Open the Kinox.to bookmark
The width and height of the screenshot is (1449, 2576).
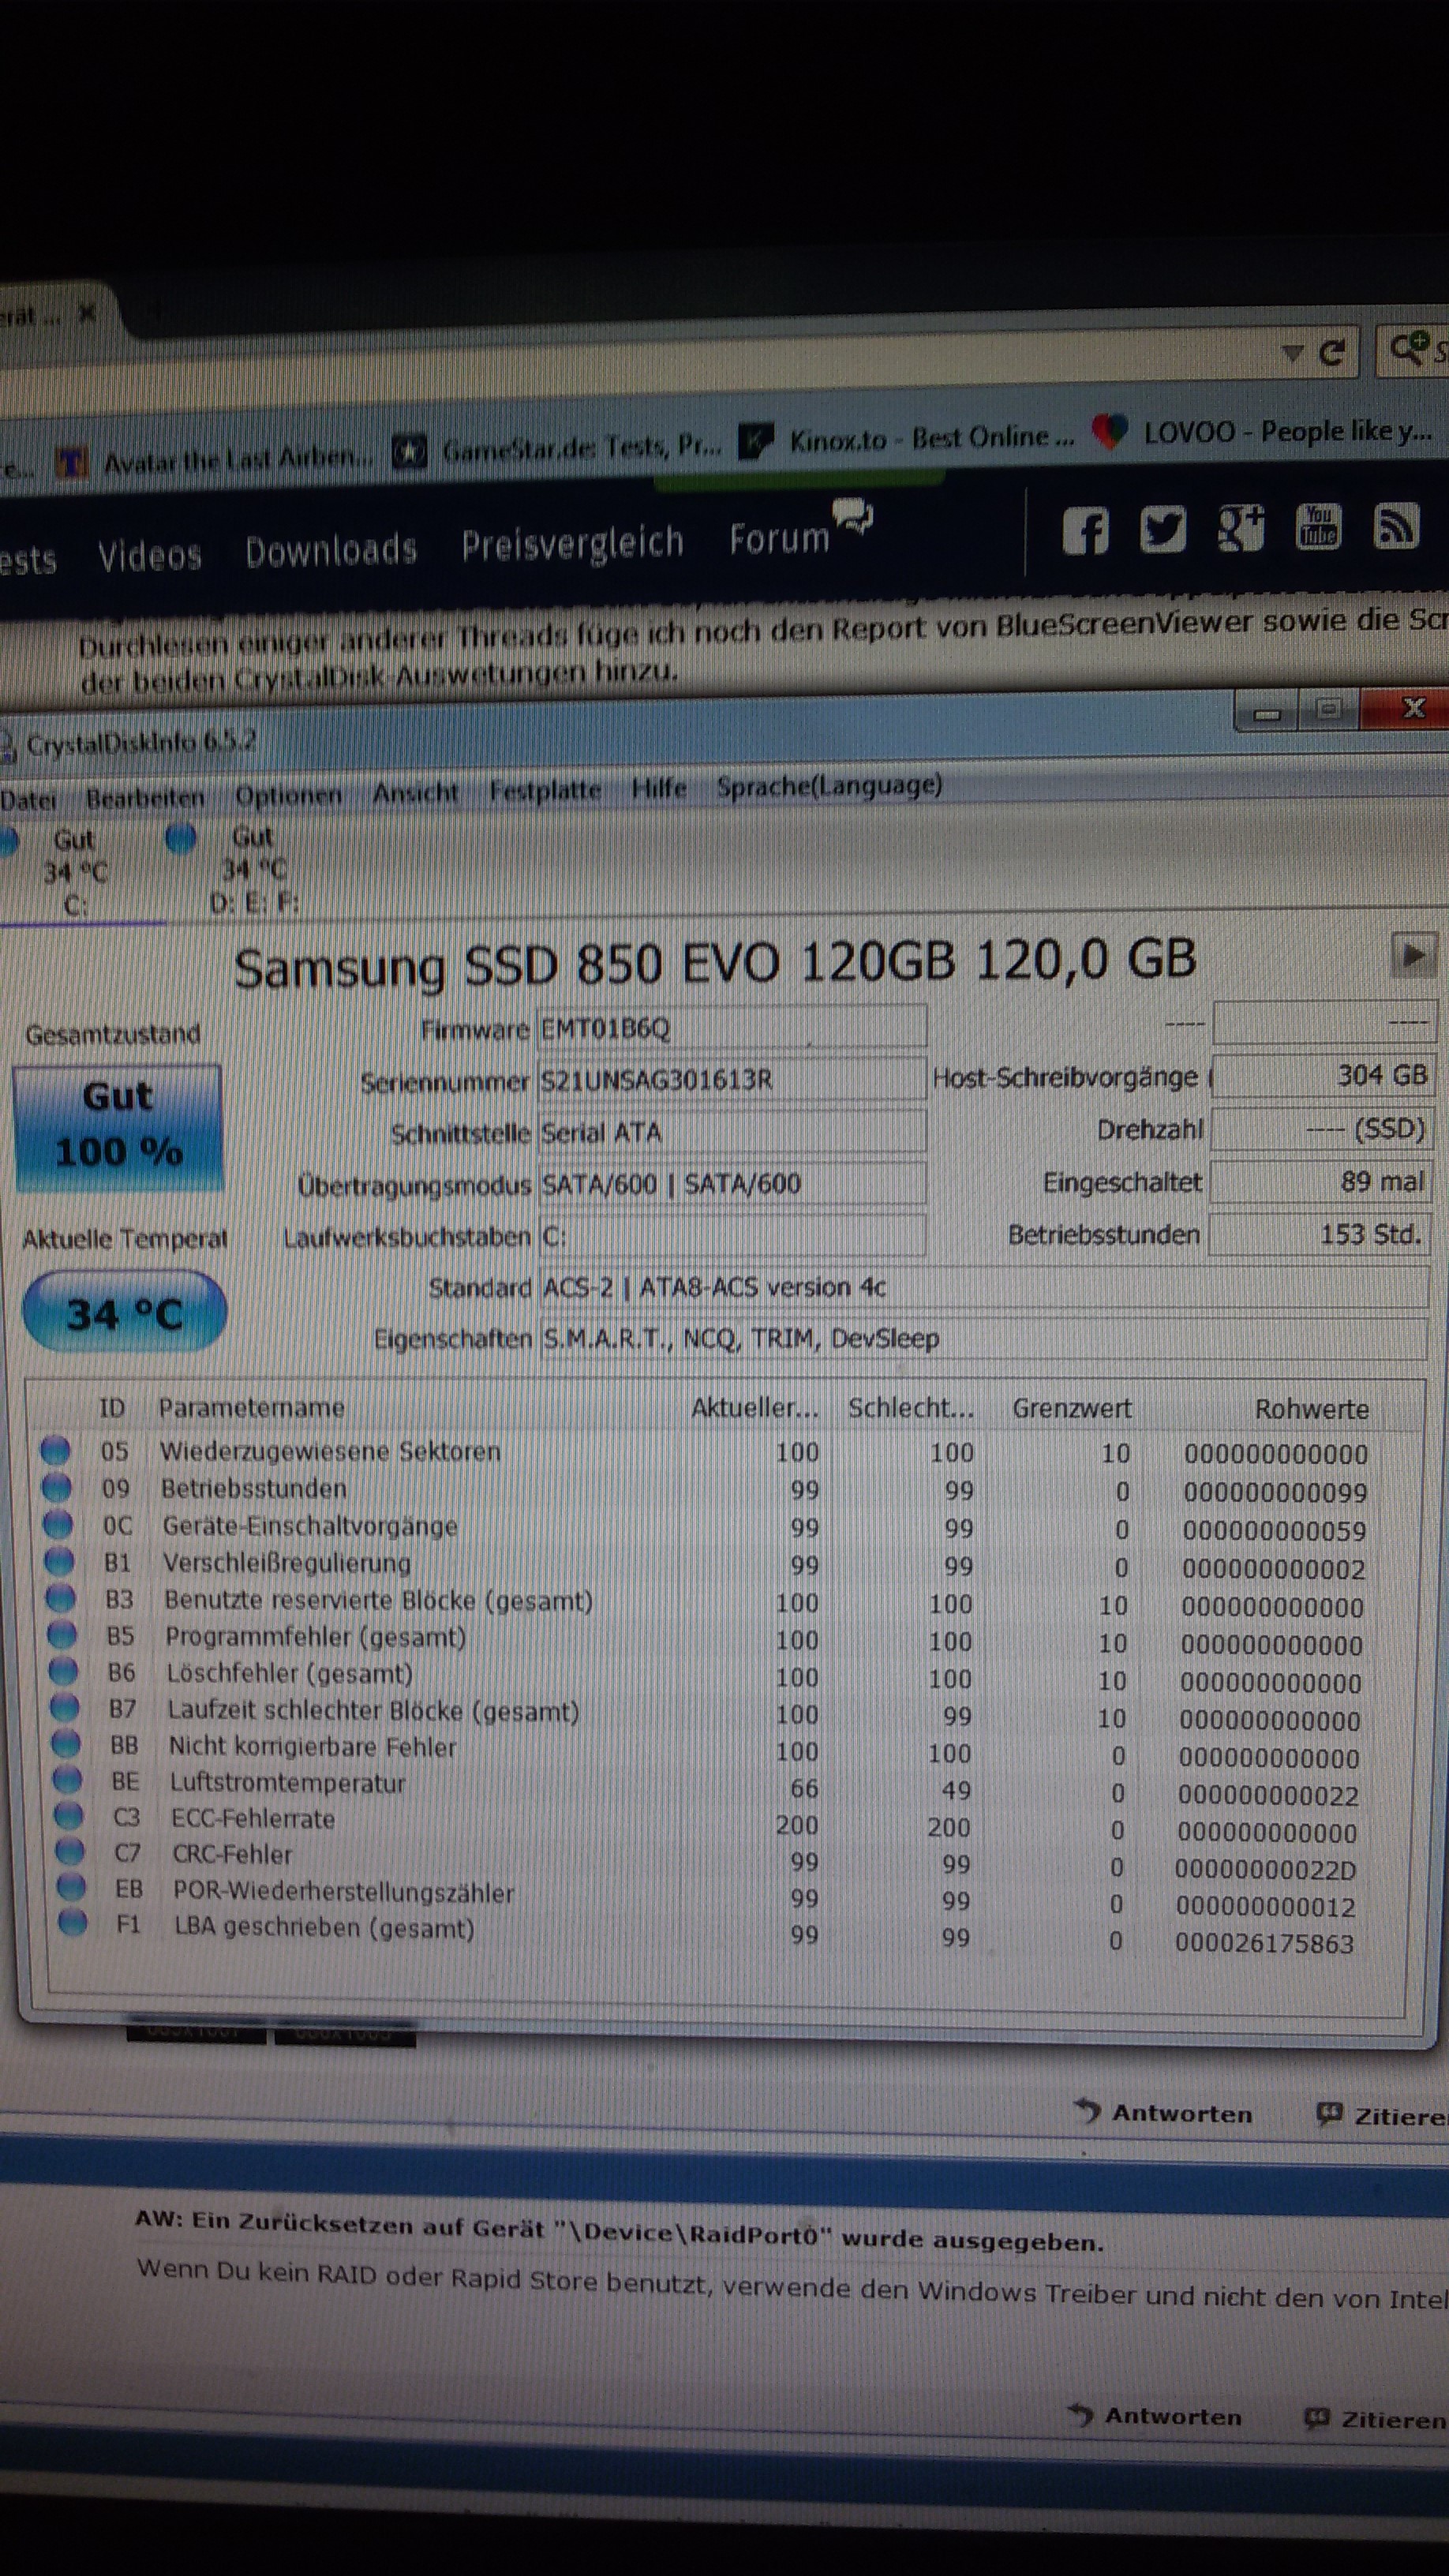click(906, 439)
